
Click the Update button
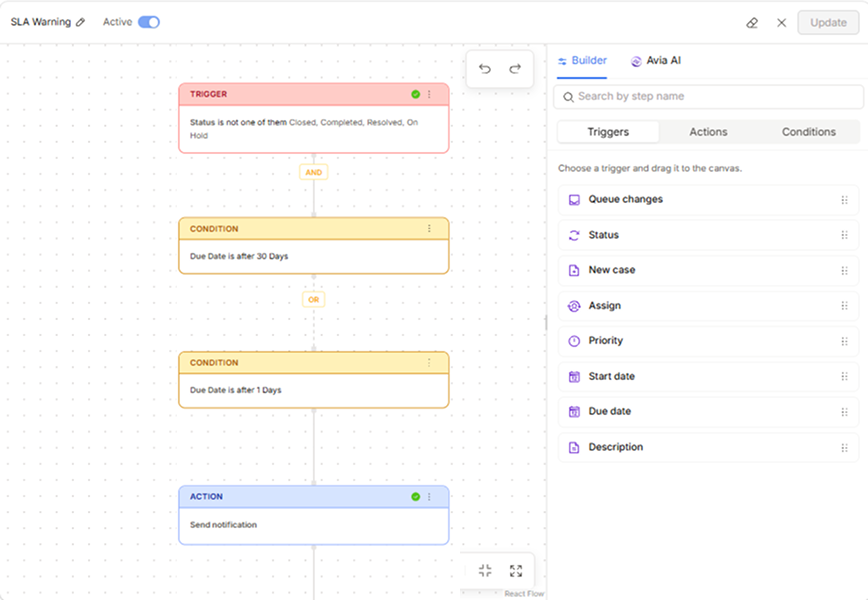828,23
